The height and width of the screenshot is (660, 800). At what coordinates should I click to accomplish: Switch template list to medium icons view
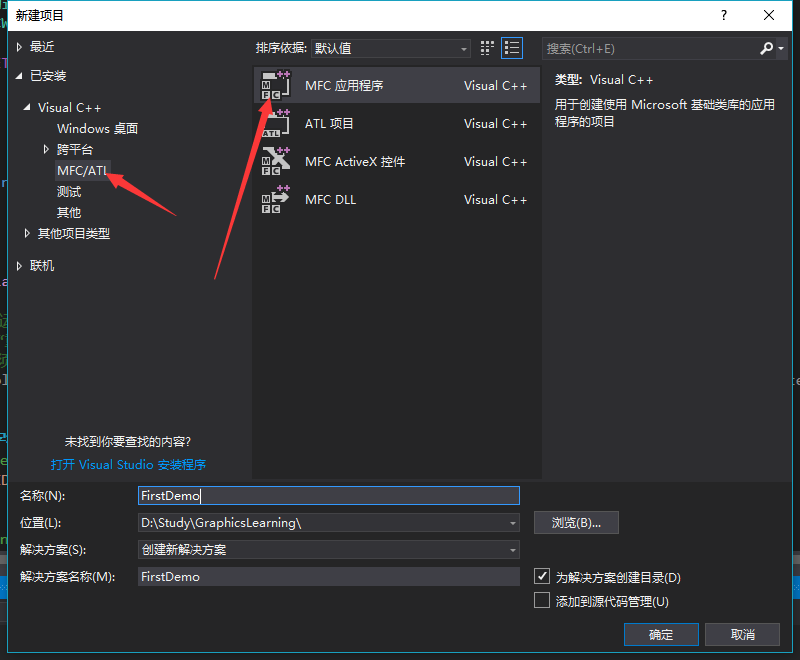(486, 47)
